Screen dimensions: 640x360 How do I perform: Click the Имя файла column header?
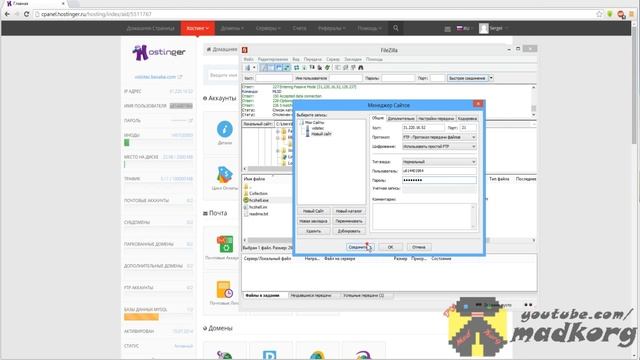[x=255, y=179]
